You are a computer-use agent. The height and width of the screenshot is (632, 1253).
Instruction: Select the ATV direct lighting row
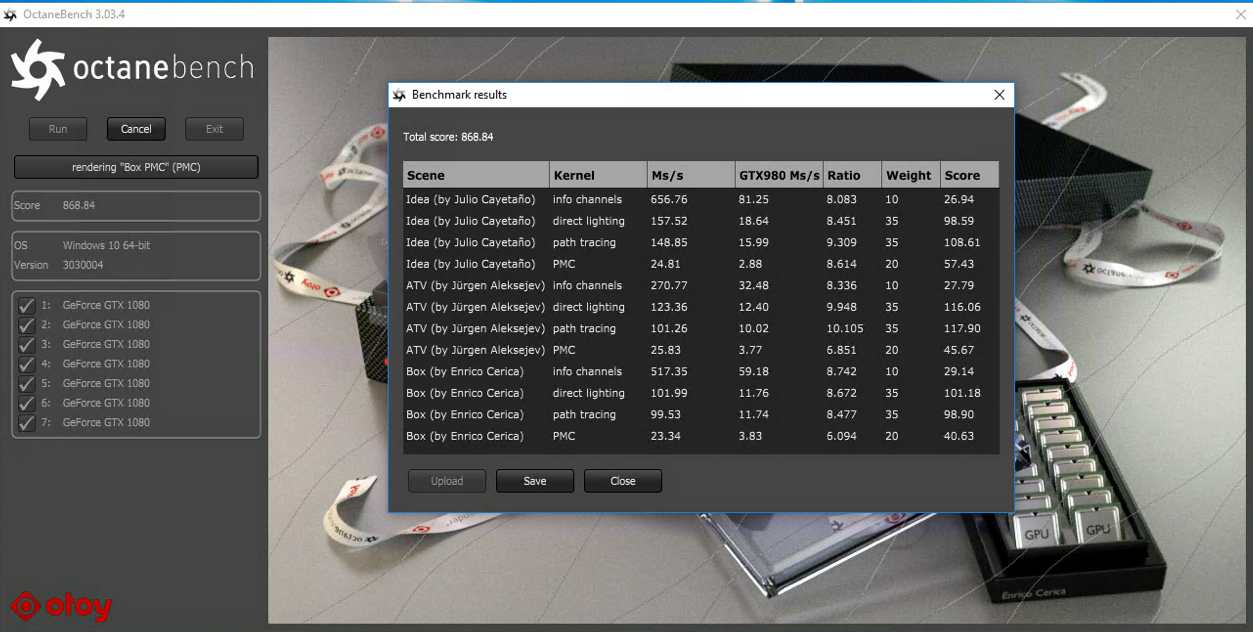pos(700,307)
